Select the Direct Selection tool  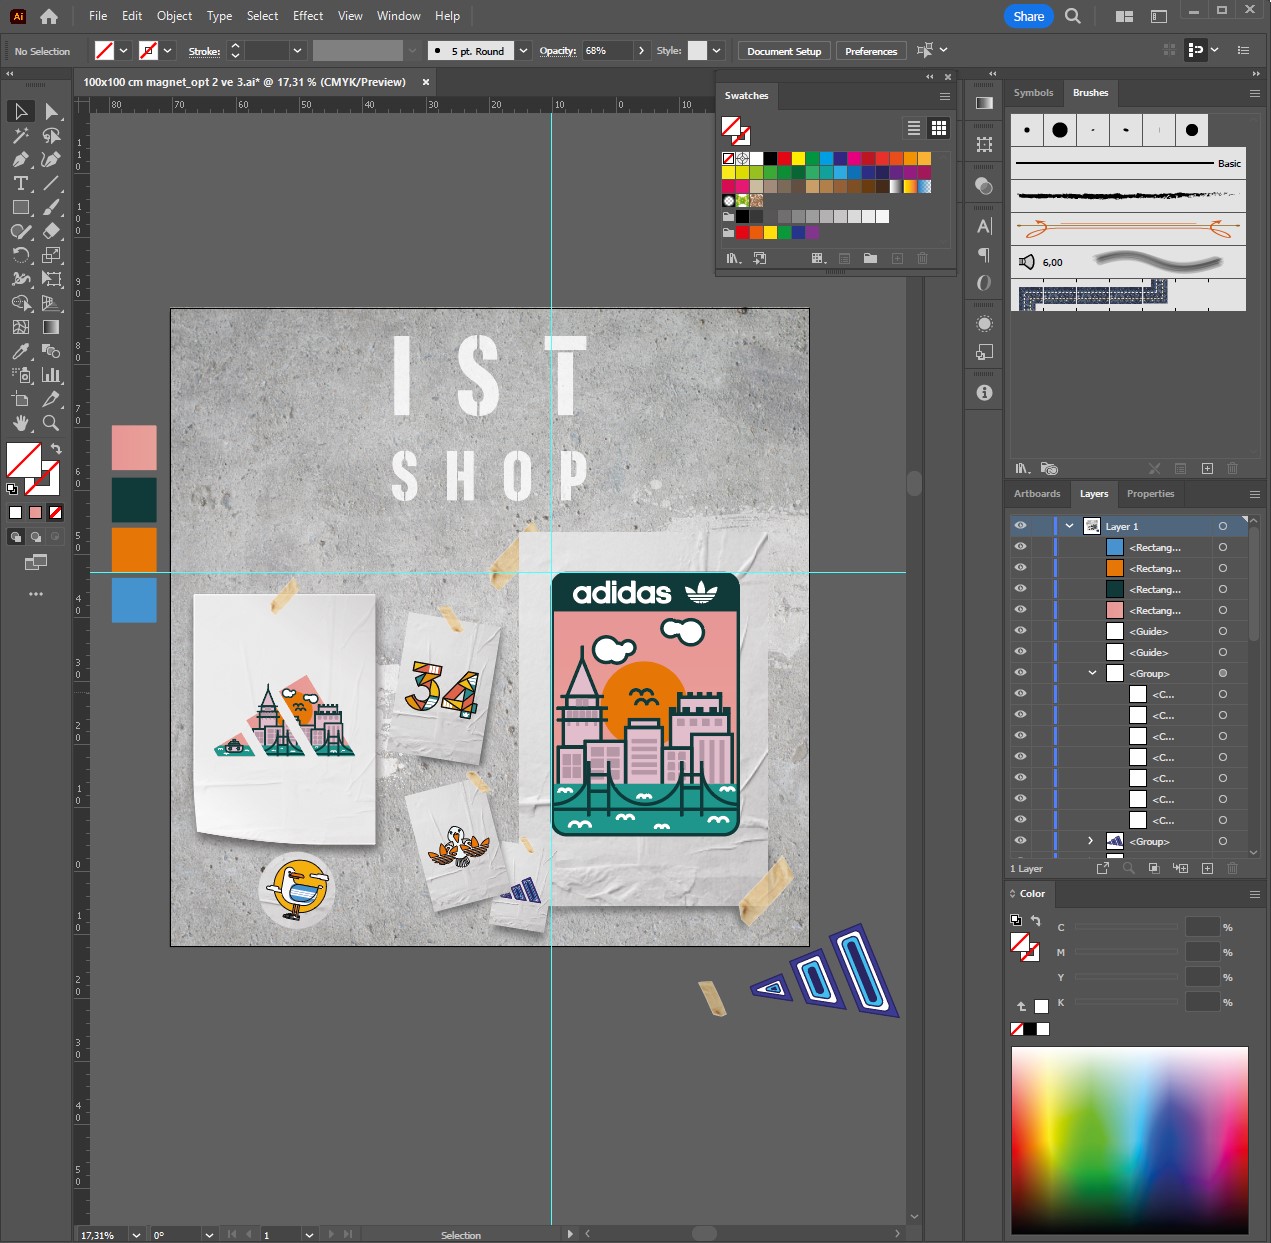pyautogui.click(x=51, y=111)
